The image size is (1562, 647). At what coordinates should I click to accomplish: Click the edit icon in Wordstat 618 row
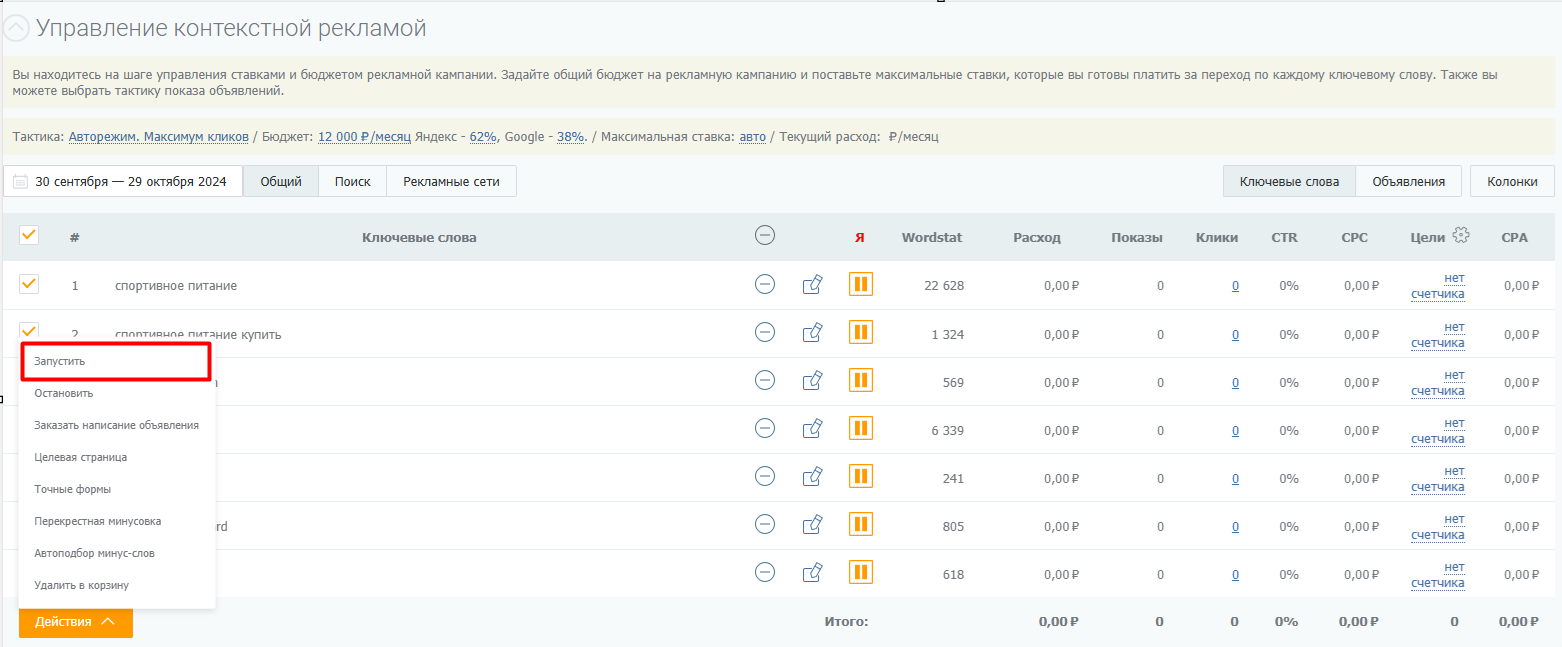point(813,573)
